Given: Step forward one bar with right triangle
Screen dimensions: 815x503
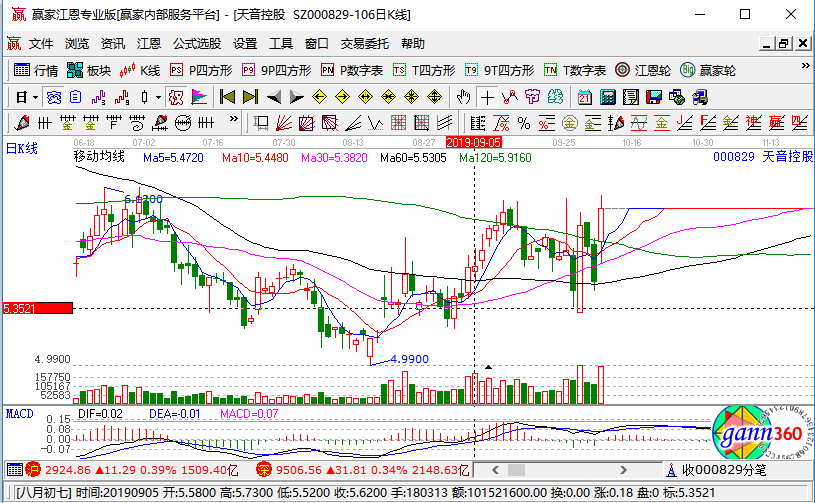Looking at the screenshot, I should [x=296, y=97].
